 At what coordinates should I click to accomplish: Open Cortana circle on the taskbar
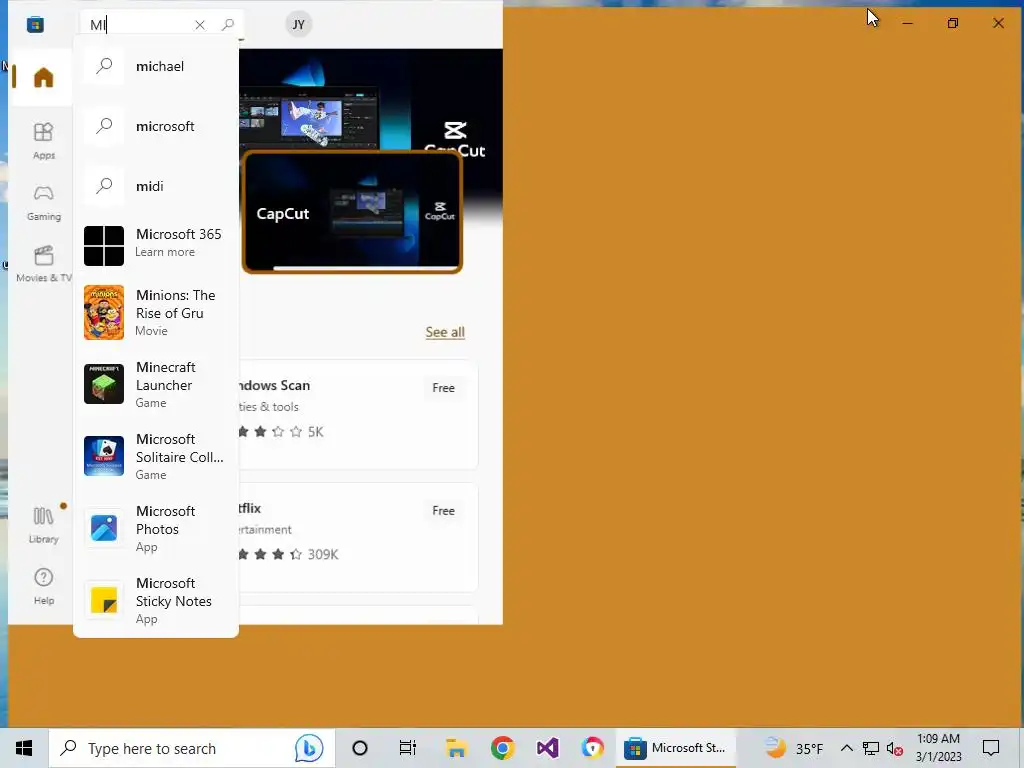click(360, 748)
